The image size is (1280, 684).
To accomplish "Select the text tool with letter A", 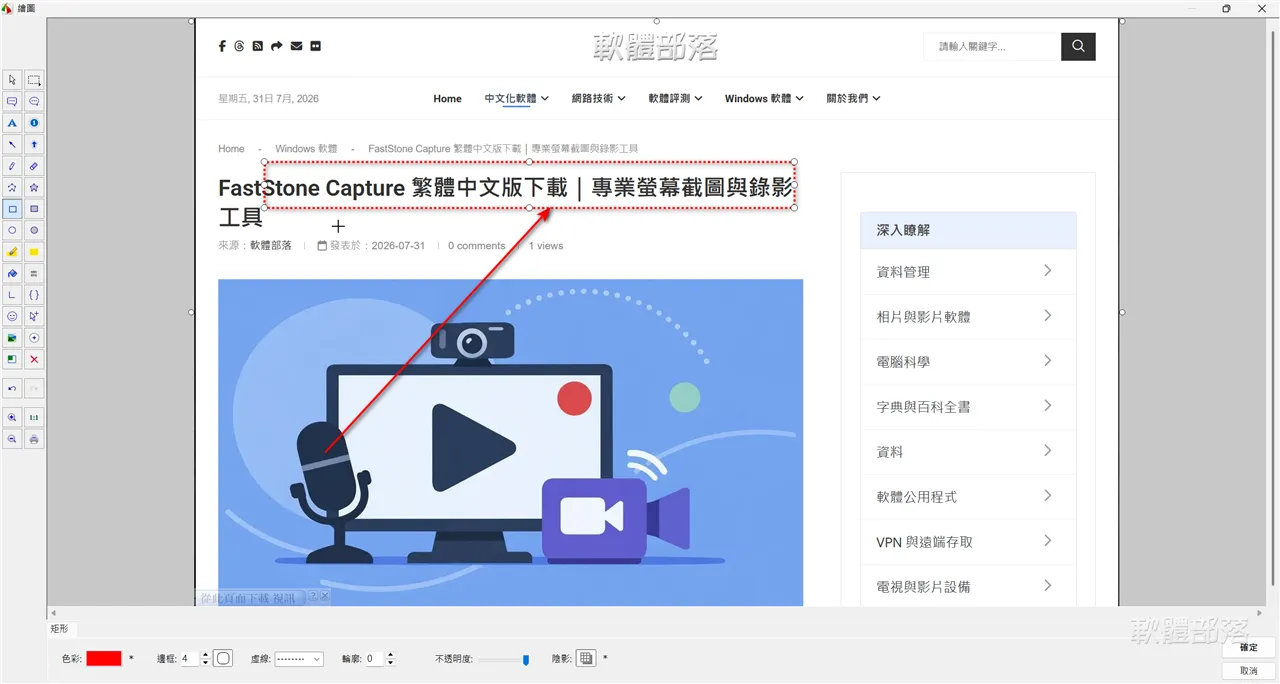I will (12, 123).
